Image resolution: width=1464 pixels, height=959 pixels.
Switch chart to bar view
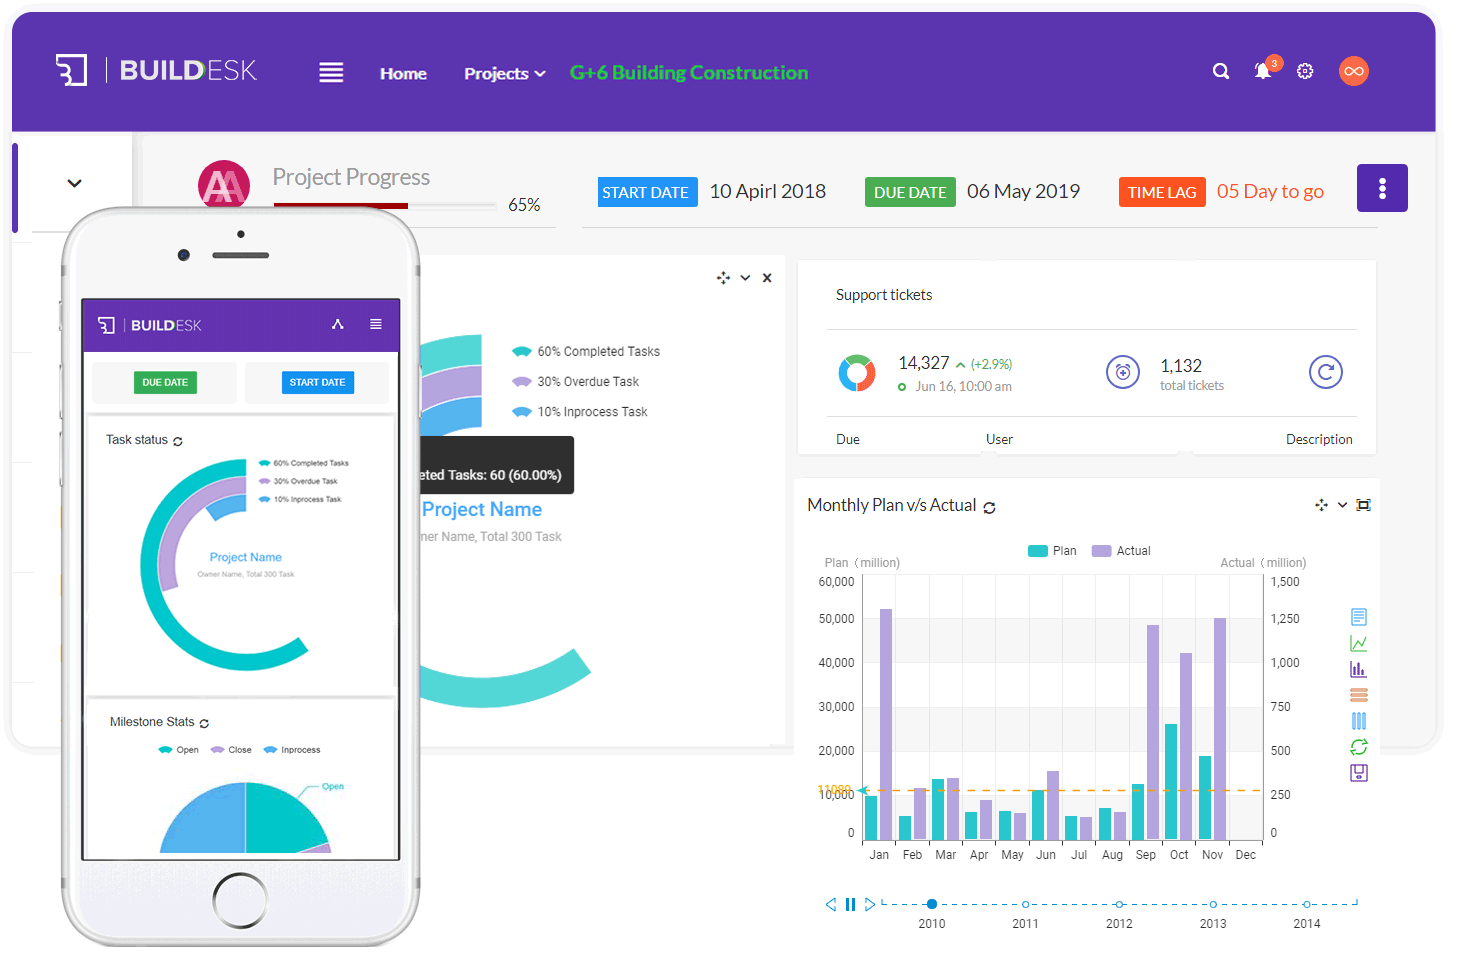point(1359,669)
